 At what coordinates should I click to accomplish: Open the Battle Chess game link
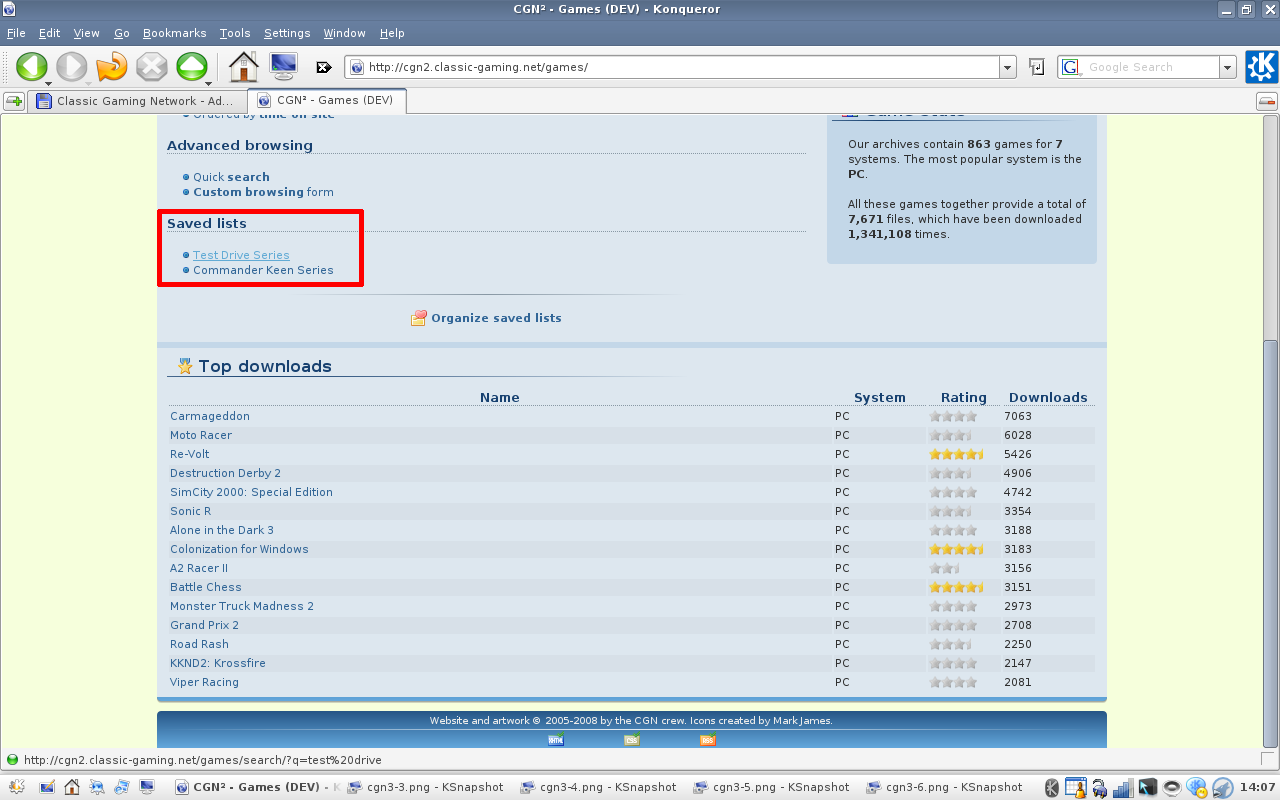pyautogui.click(x=206, y=587)
